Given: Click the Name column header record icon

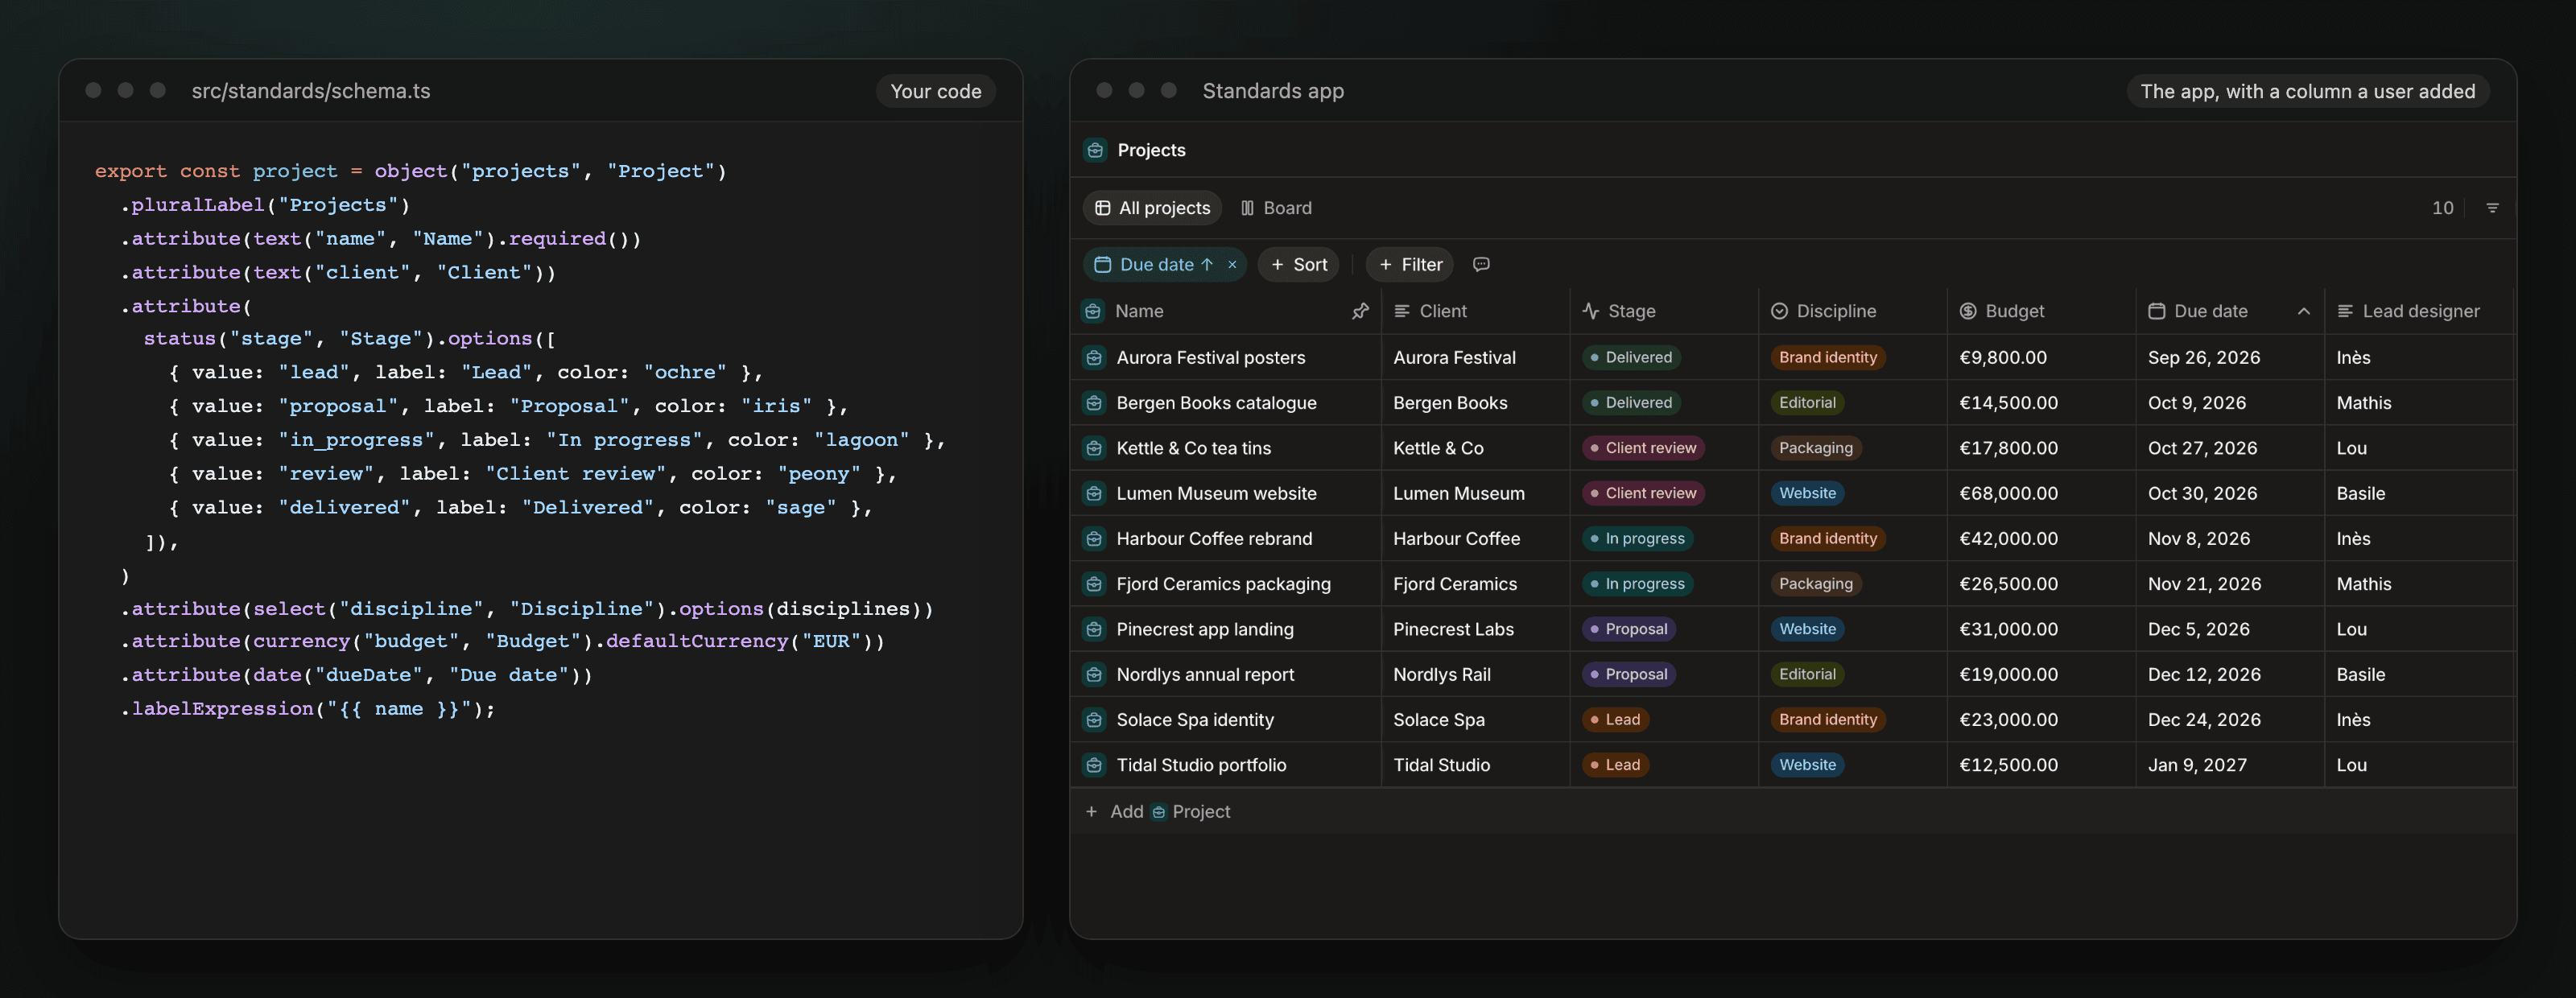Looking at the screenshot, I should 1093,311.
